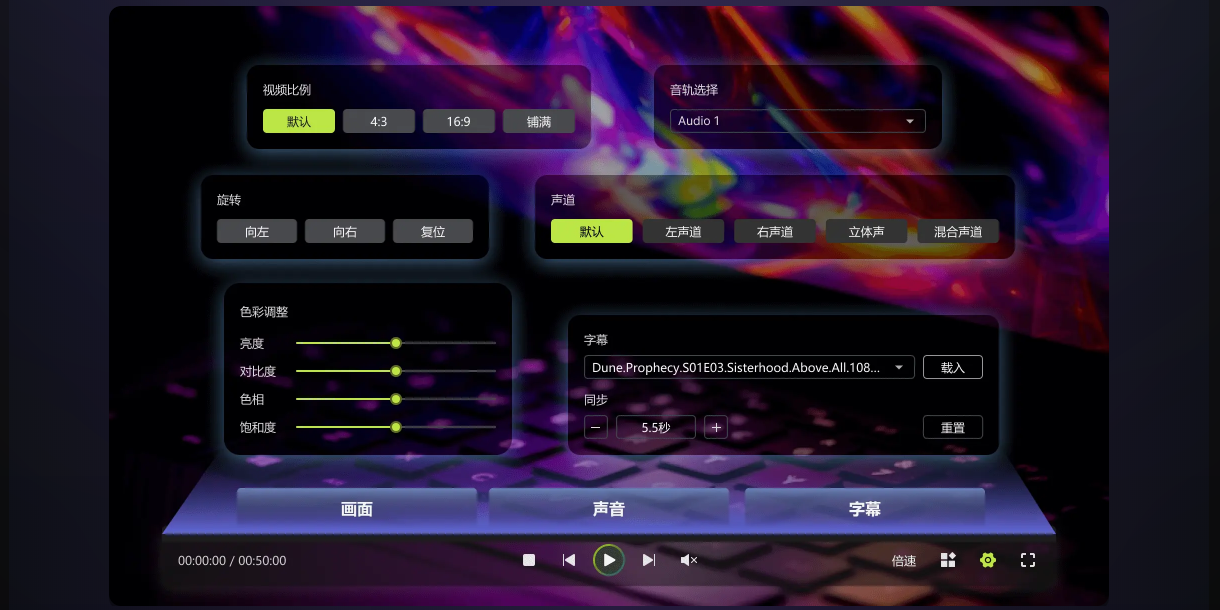Open the settings gear icon
Viewport: 1220px width, 610px height.
pos(988,560)
